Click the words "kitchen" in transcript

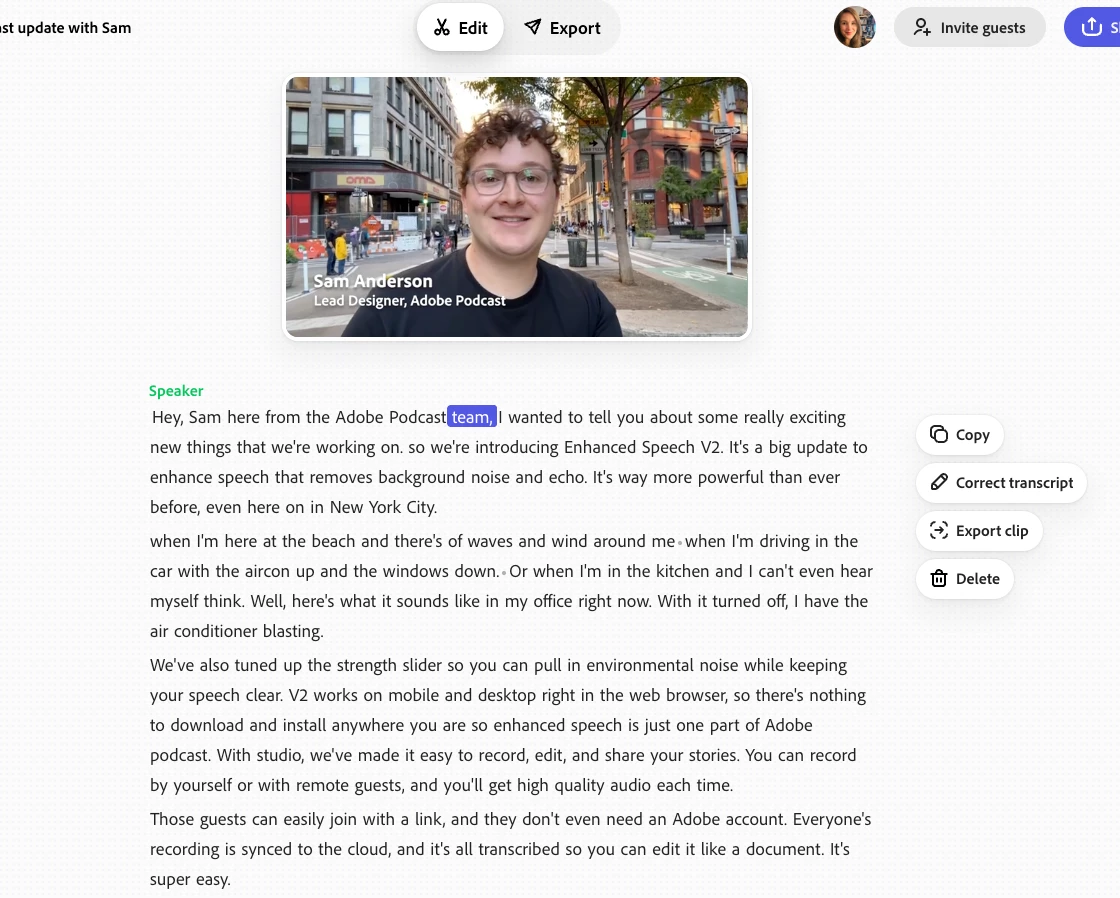(x=682, y=572)
